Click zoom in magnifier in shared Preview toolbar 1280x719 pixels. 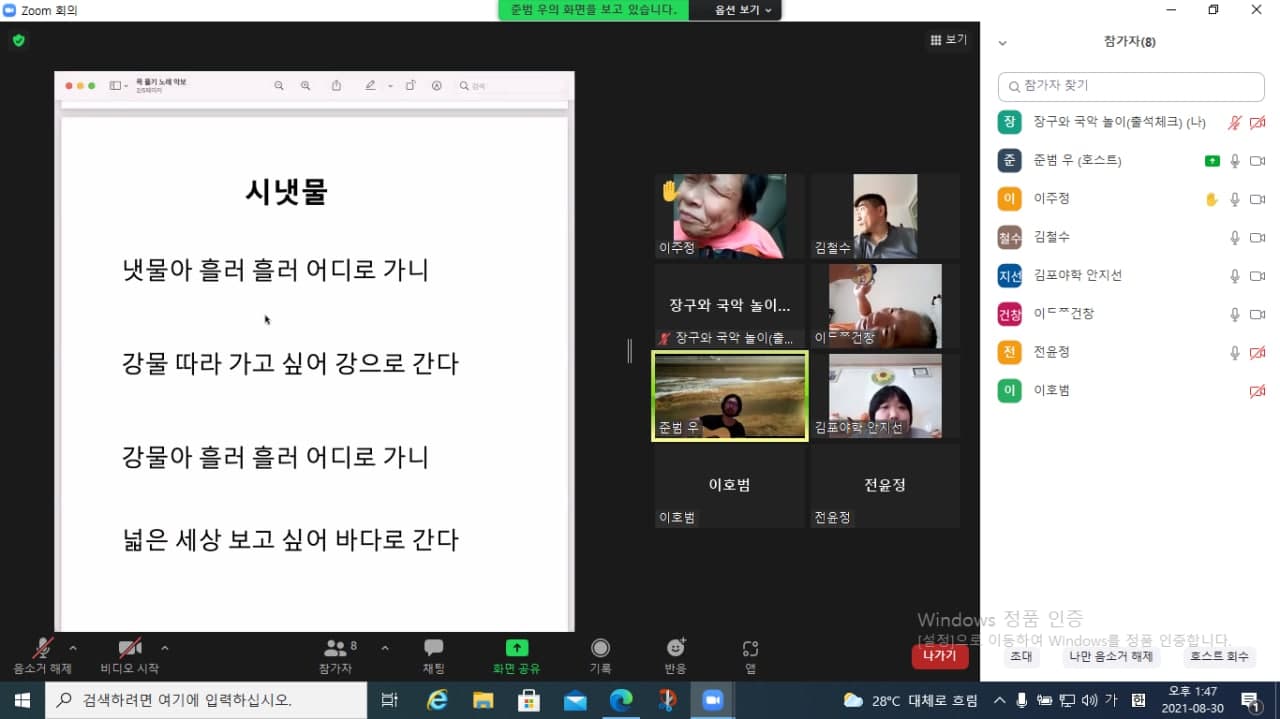click(x=306, y=86)
